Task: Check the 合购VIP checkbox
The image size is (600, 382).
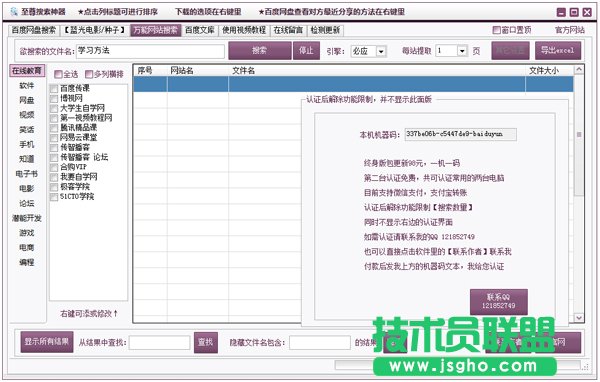Action: pyautogui.click(x=54, y=167)
